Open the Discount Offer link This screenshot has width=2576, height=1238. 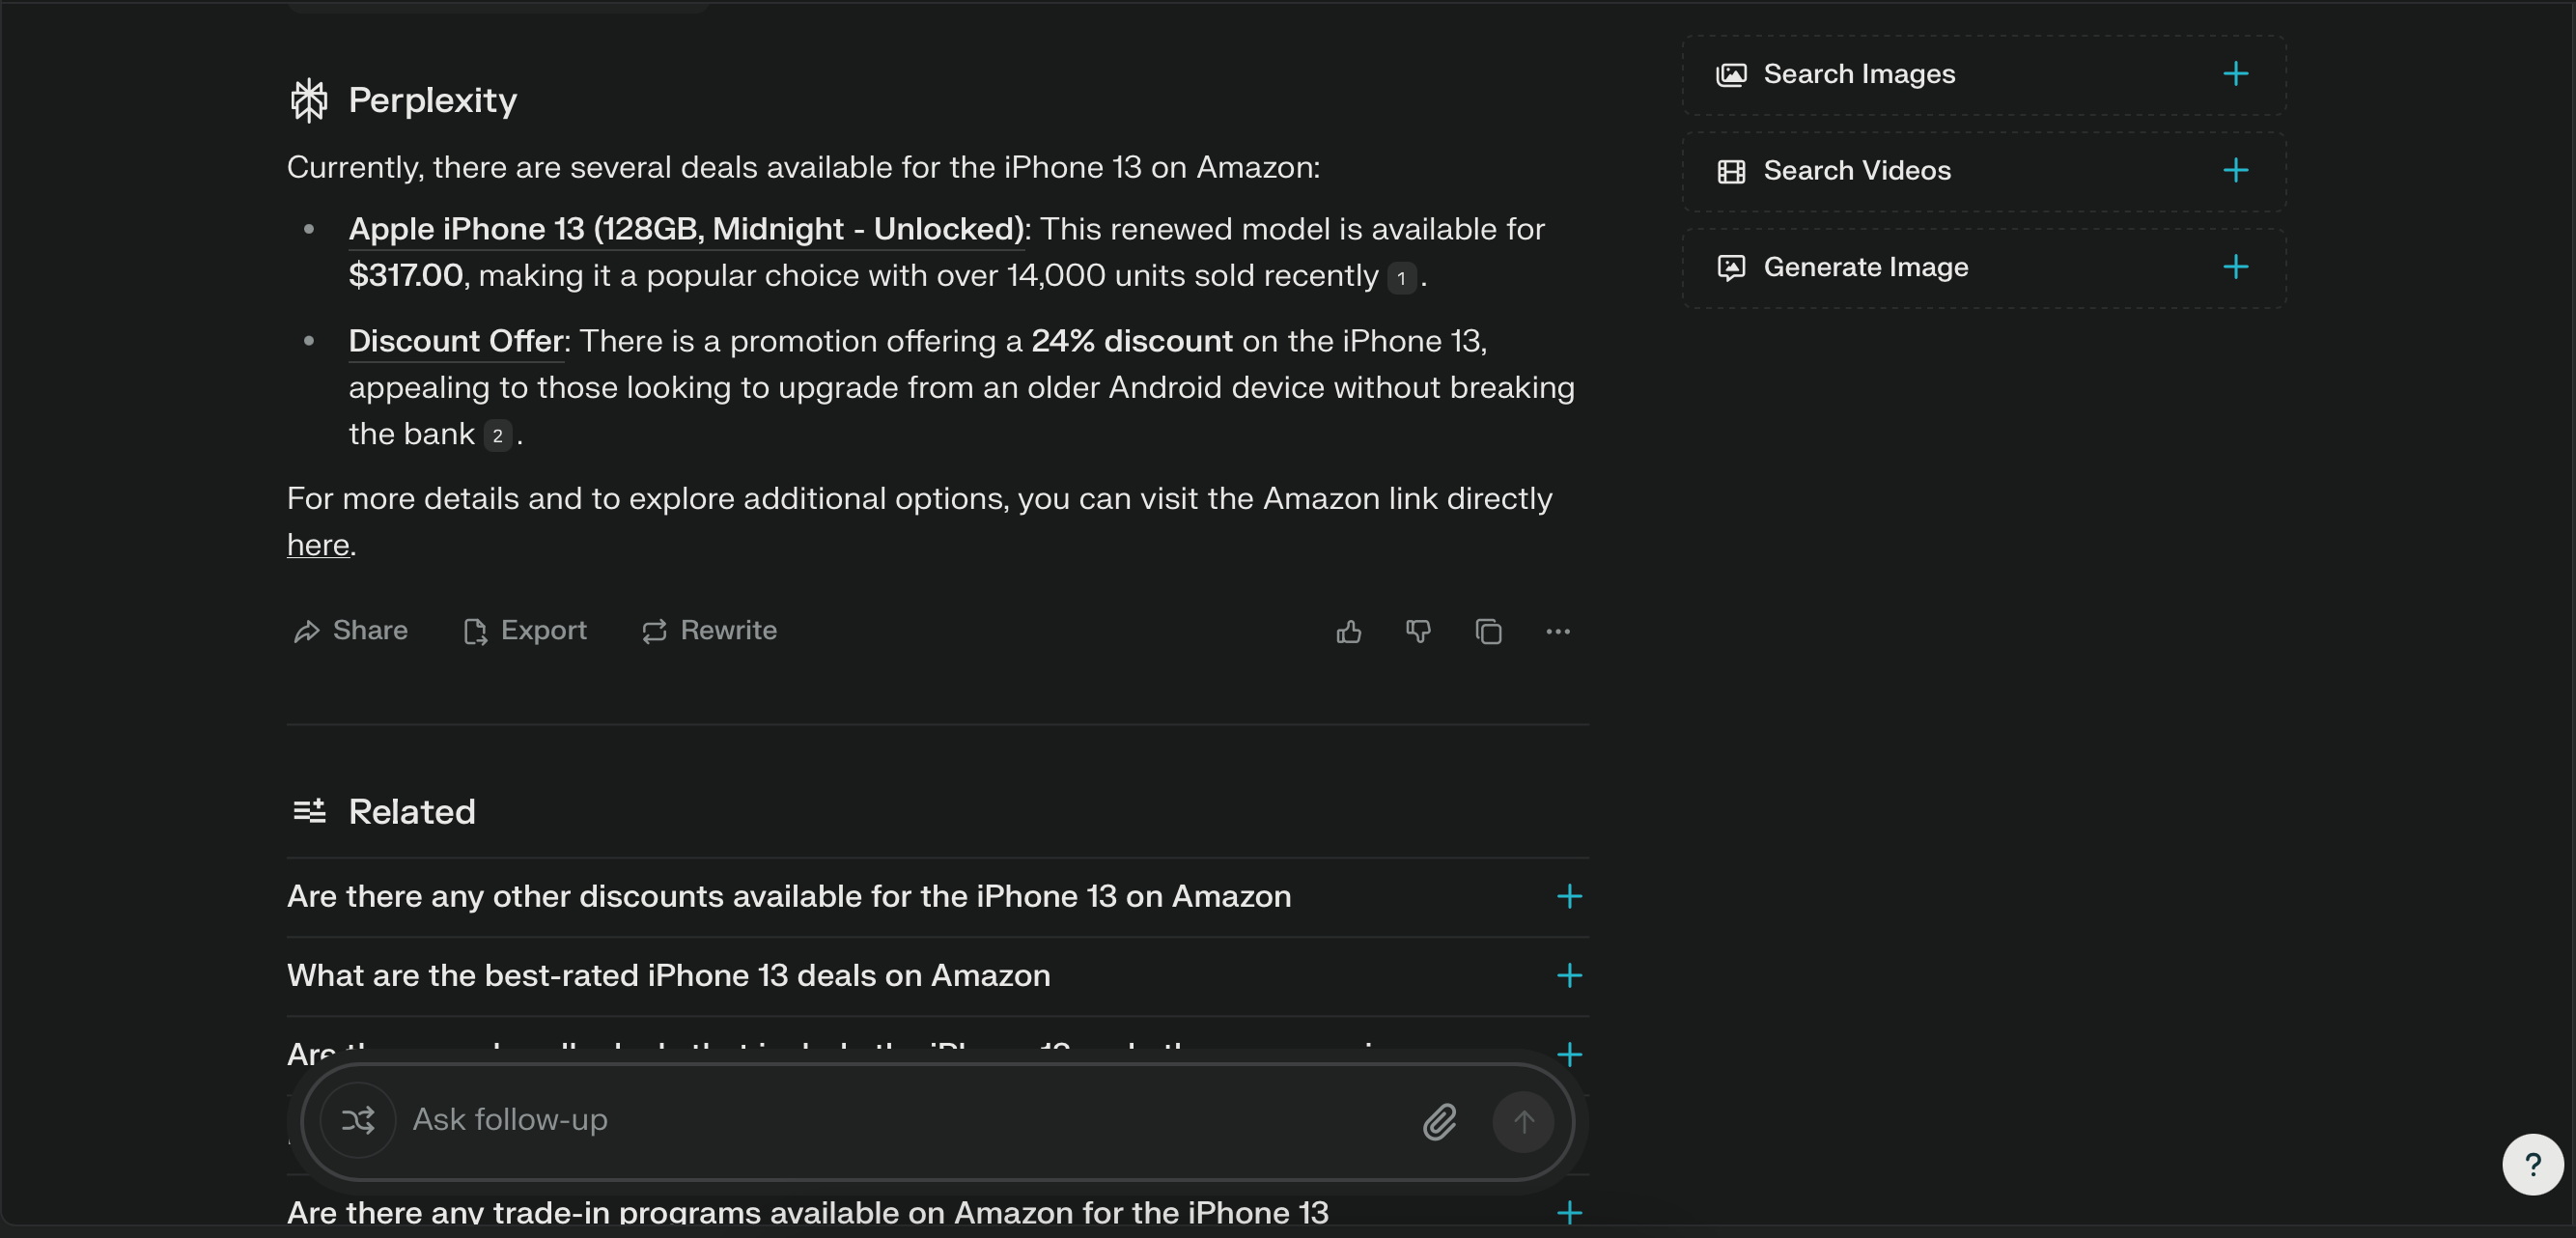click(x=456, y=342)
